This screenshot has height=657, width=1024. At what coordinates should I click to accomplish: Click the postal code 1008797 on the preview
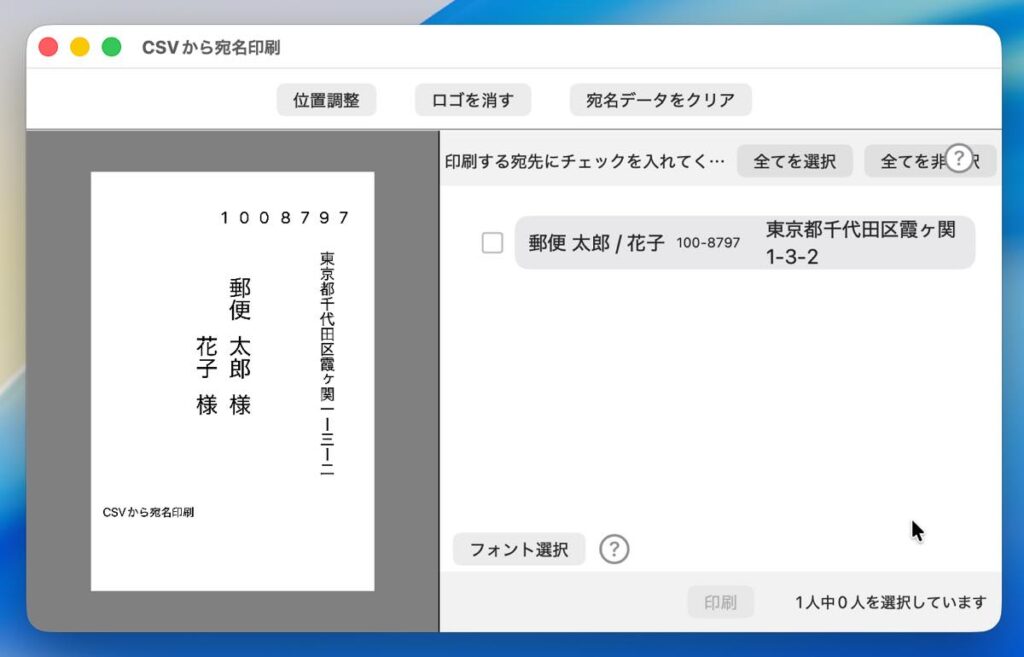[285, 218]
